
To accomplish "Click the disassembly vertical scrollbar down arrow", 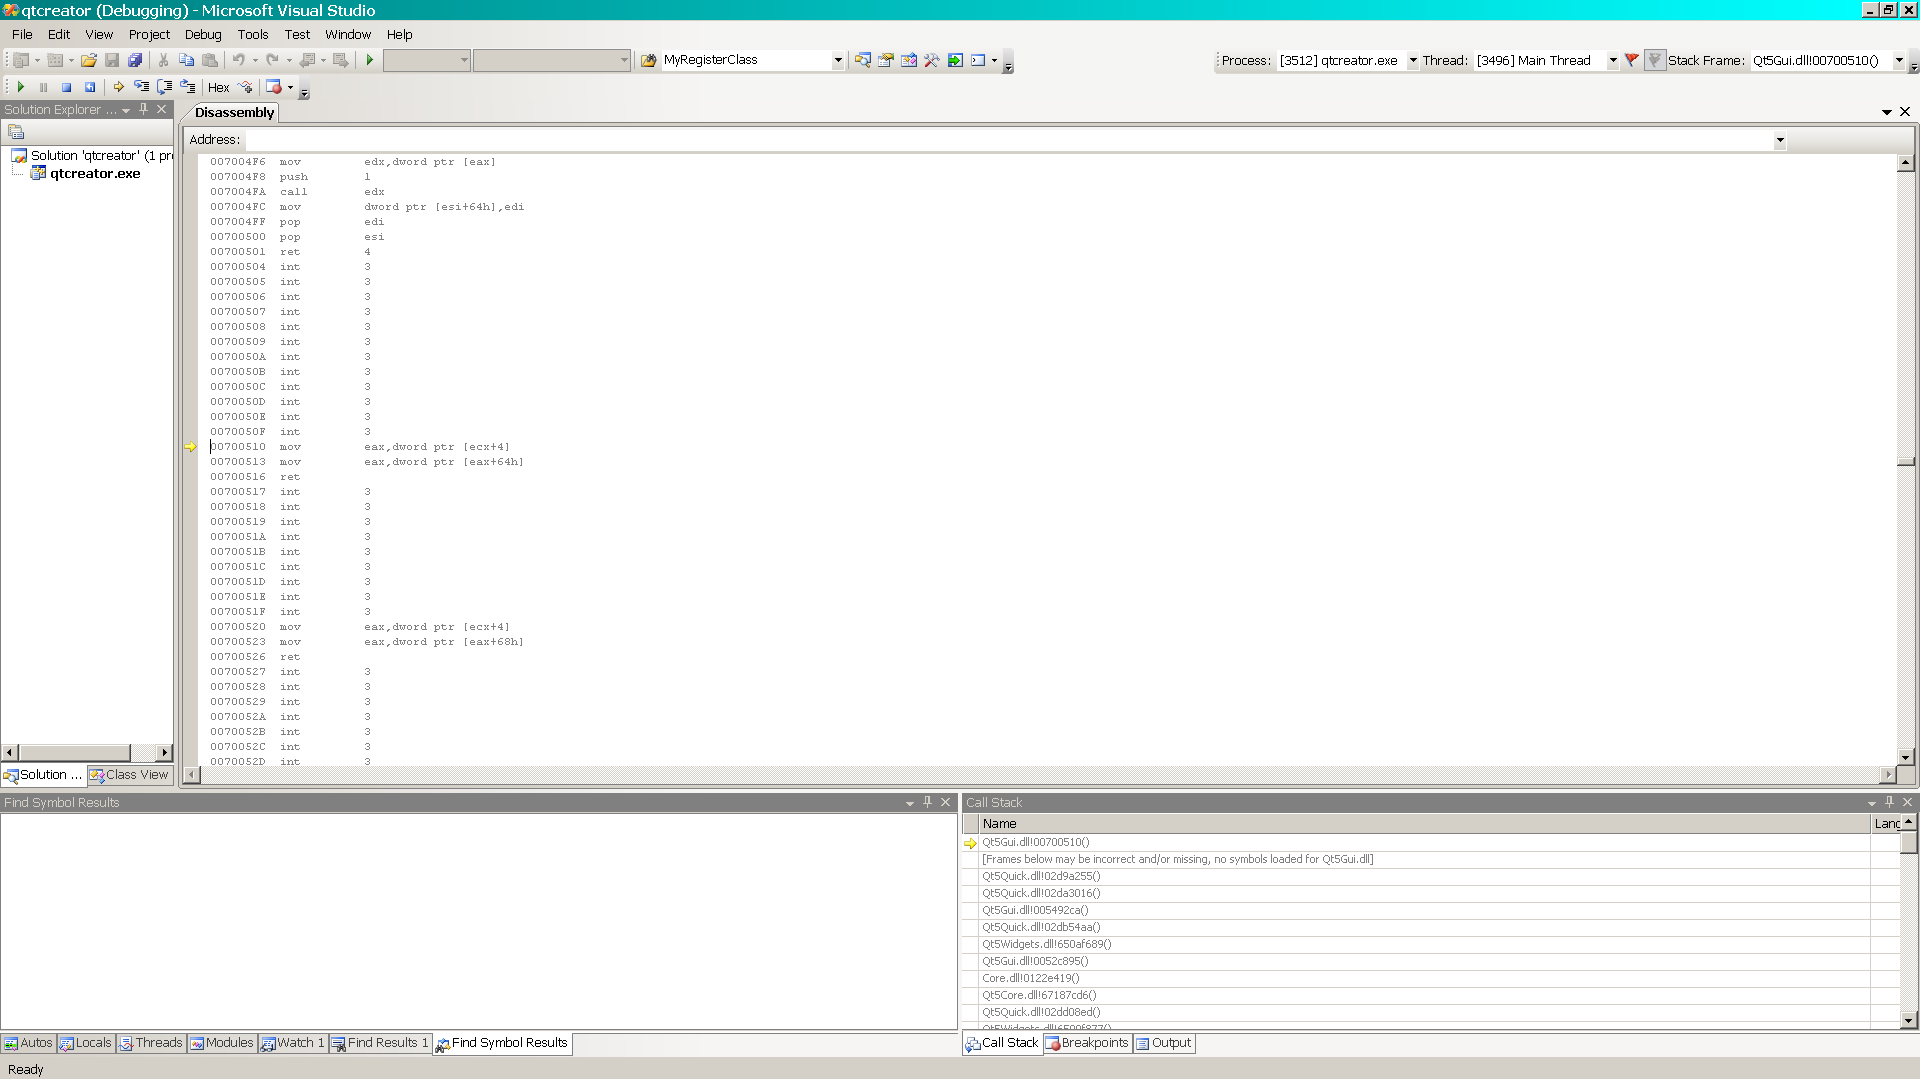I will [1906, 758].
